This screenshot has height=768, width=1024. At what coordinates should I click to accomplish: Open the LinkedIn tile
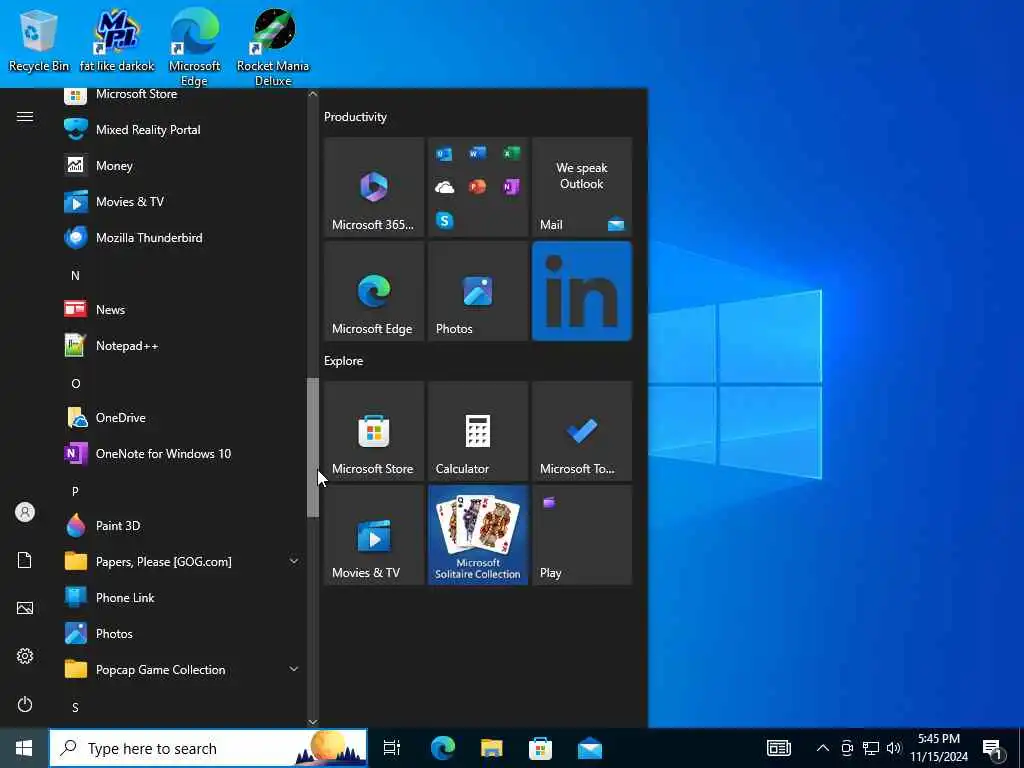pyautogui.click(x=582, y=291)
